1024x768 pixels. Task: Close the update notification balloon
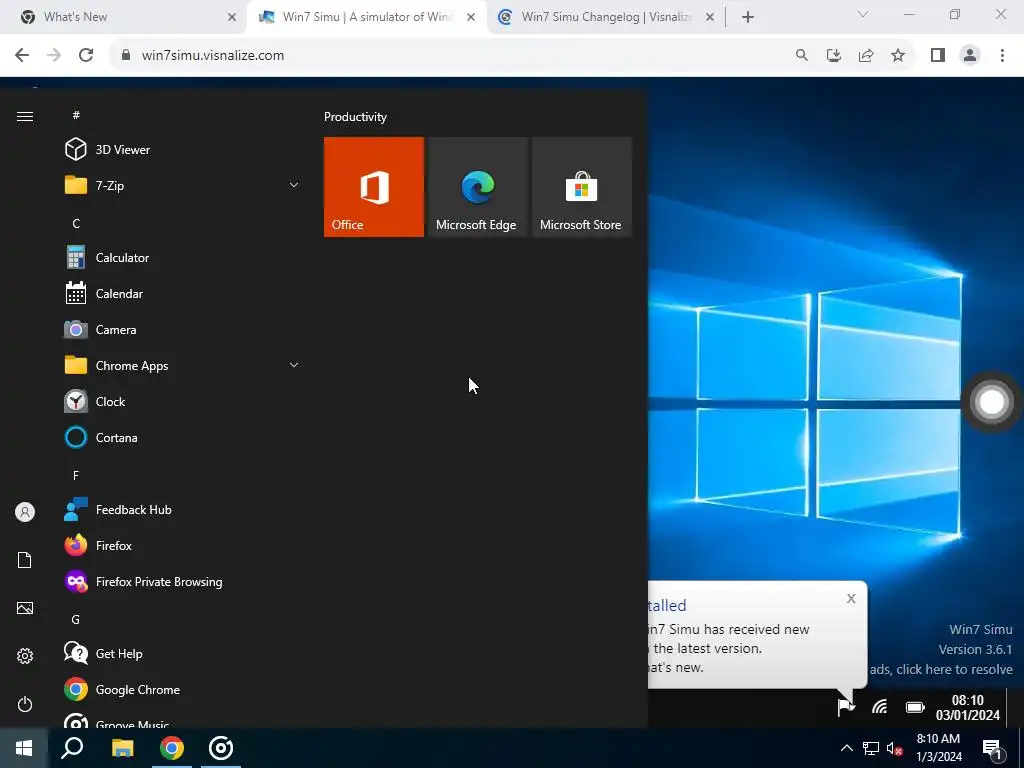(x=851, y=598)
